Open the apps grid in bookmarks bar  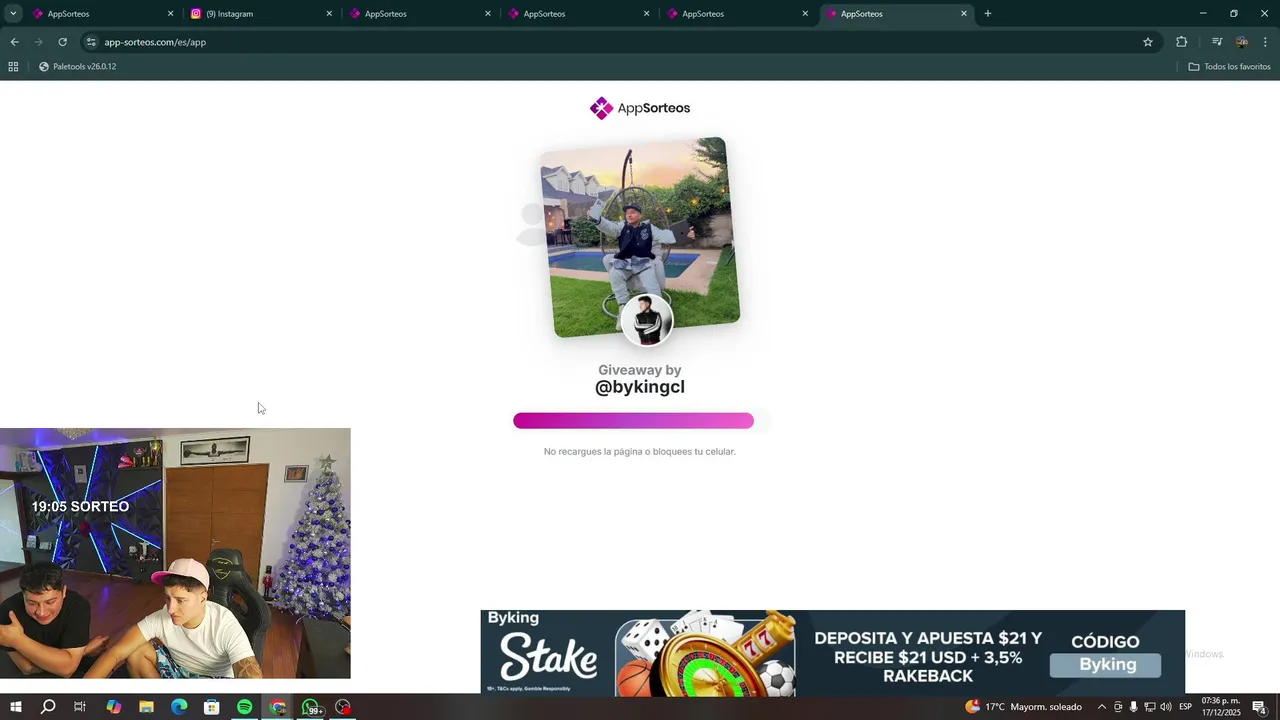[13, 67]
